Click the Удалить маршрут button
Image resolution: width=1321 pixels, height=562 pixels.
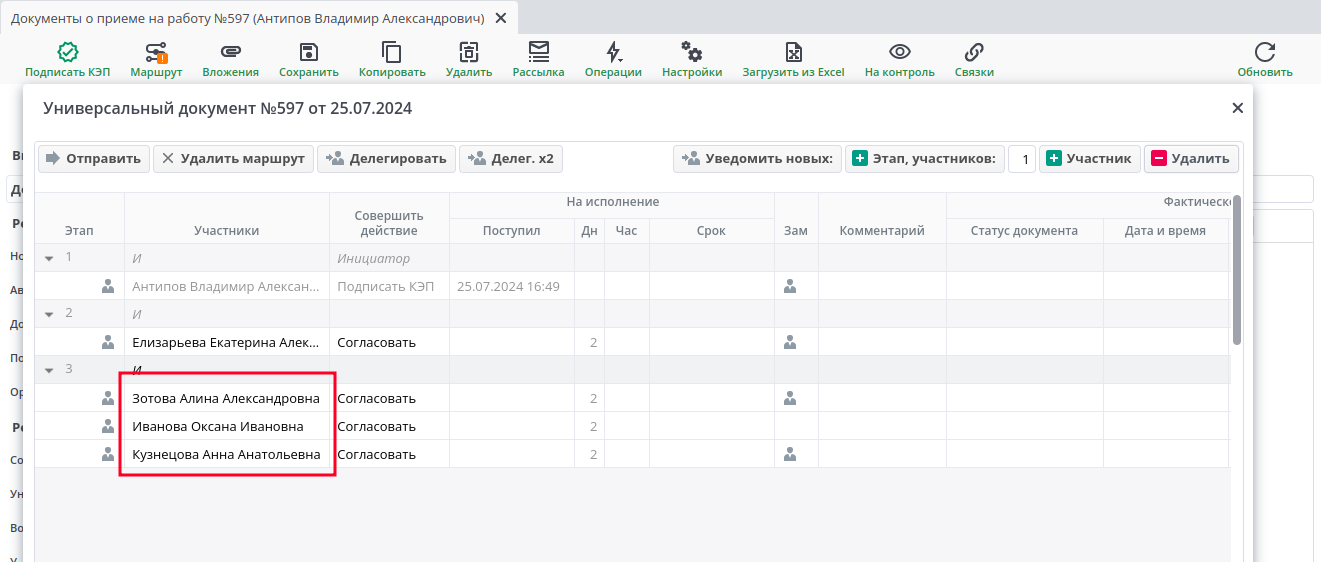(233, 158)
